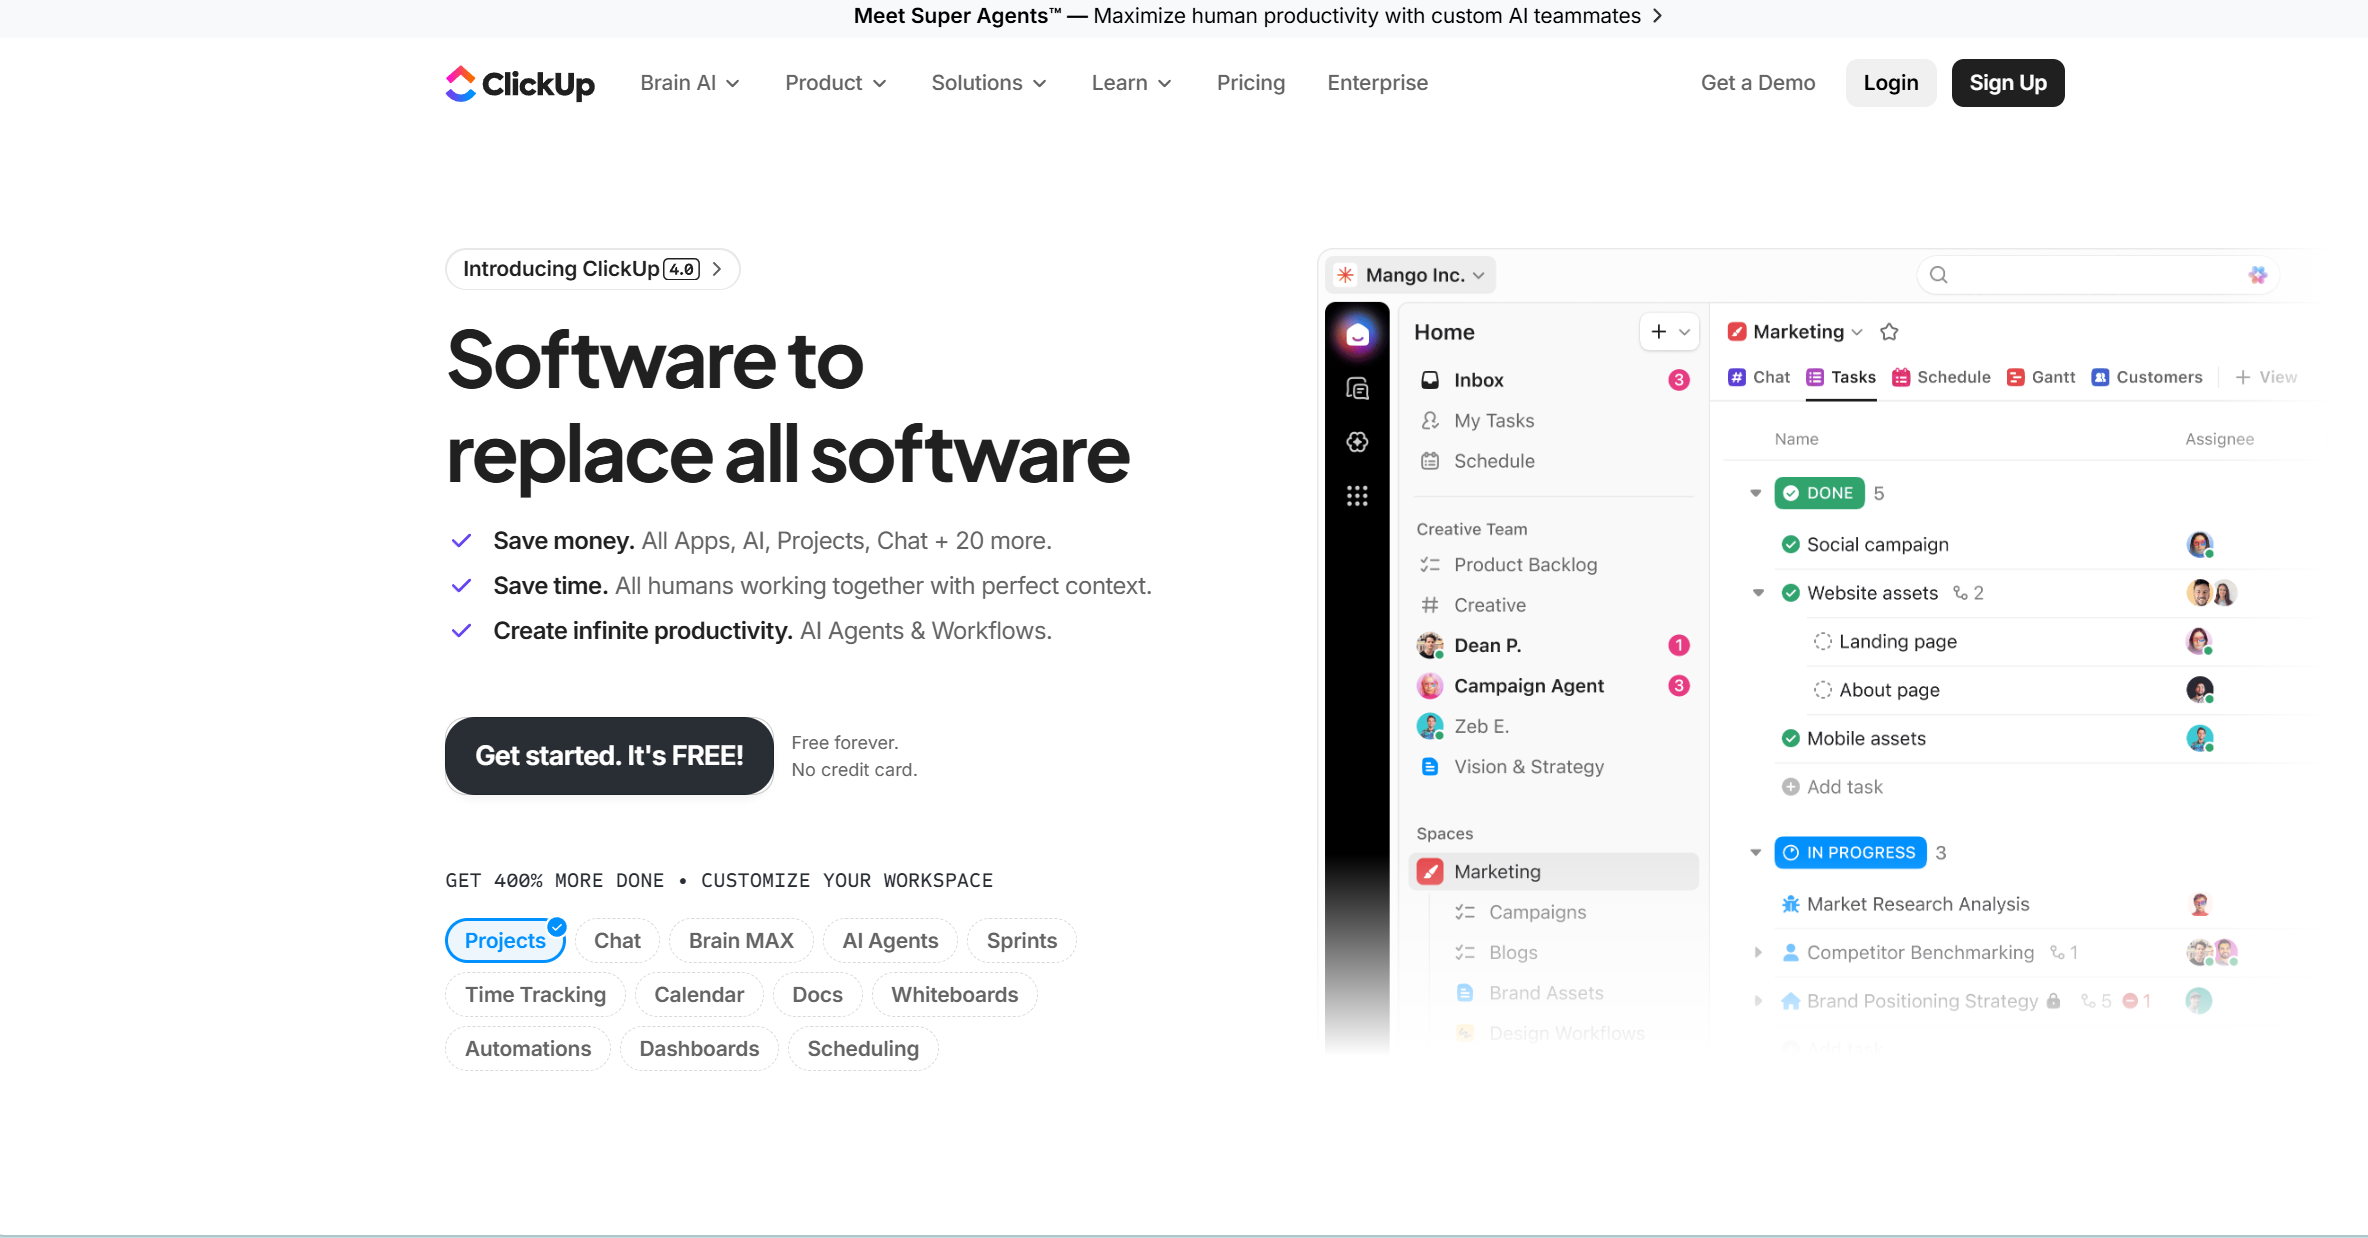Image resolution: width=2368 pixels, height=1238 pixels.
Task: Switch to the Gantt view tab
Action: (2041, 378)
